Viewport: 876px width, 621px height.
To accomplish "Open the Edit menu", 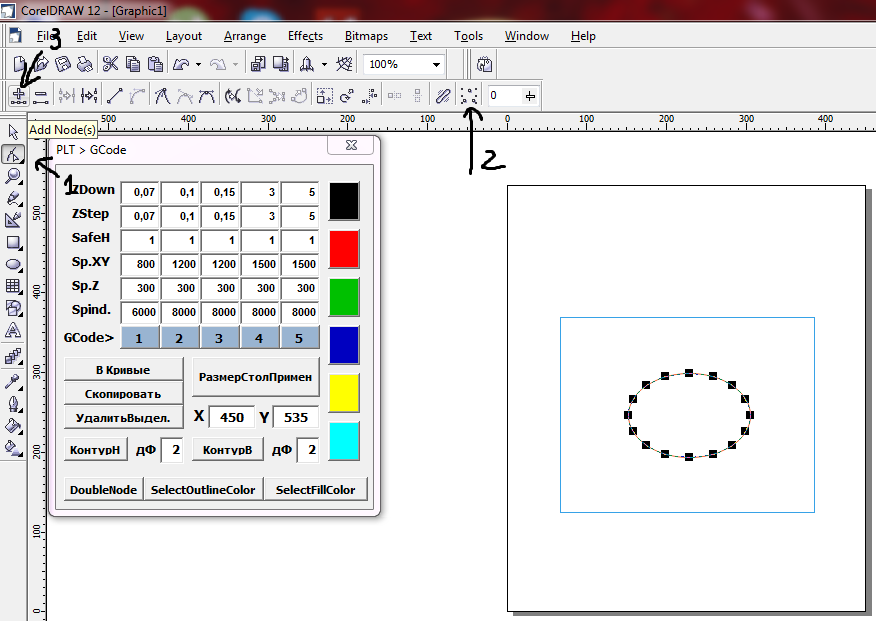I will pyautogui.click(x=87, y=36).
